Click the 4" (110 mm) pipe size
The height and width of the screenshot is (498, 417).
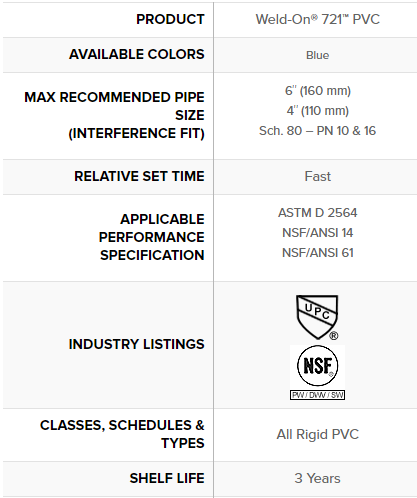coord(318,111)
